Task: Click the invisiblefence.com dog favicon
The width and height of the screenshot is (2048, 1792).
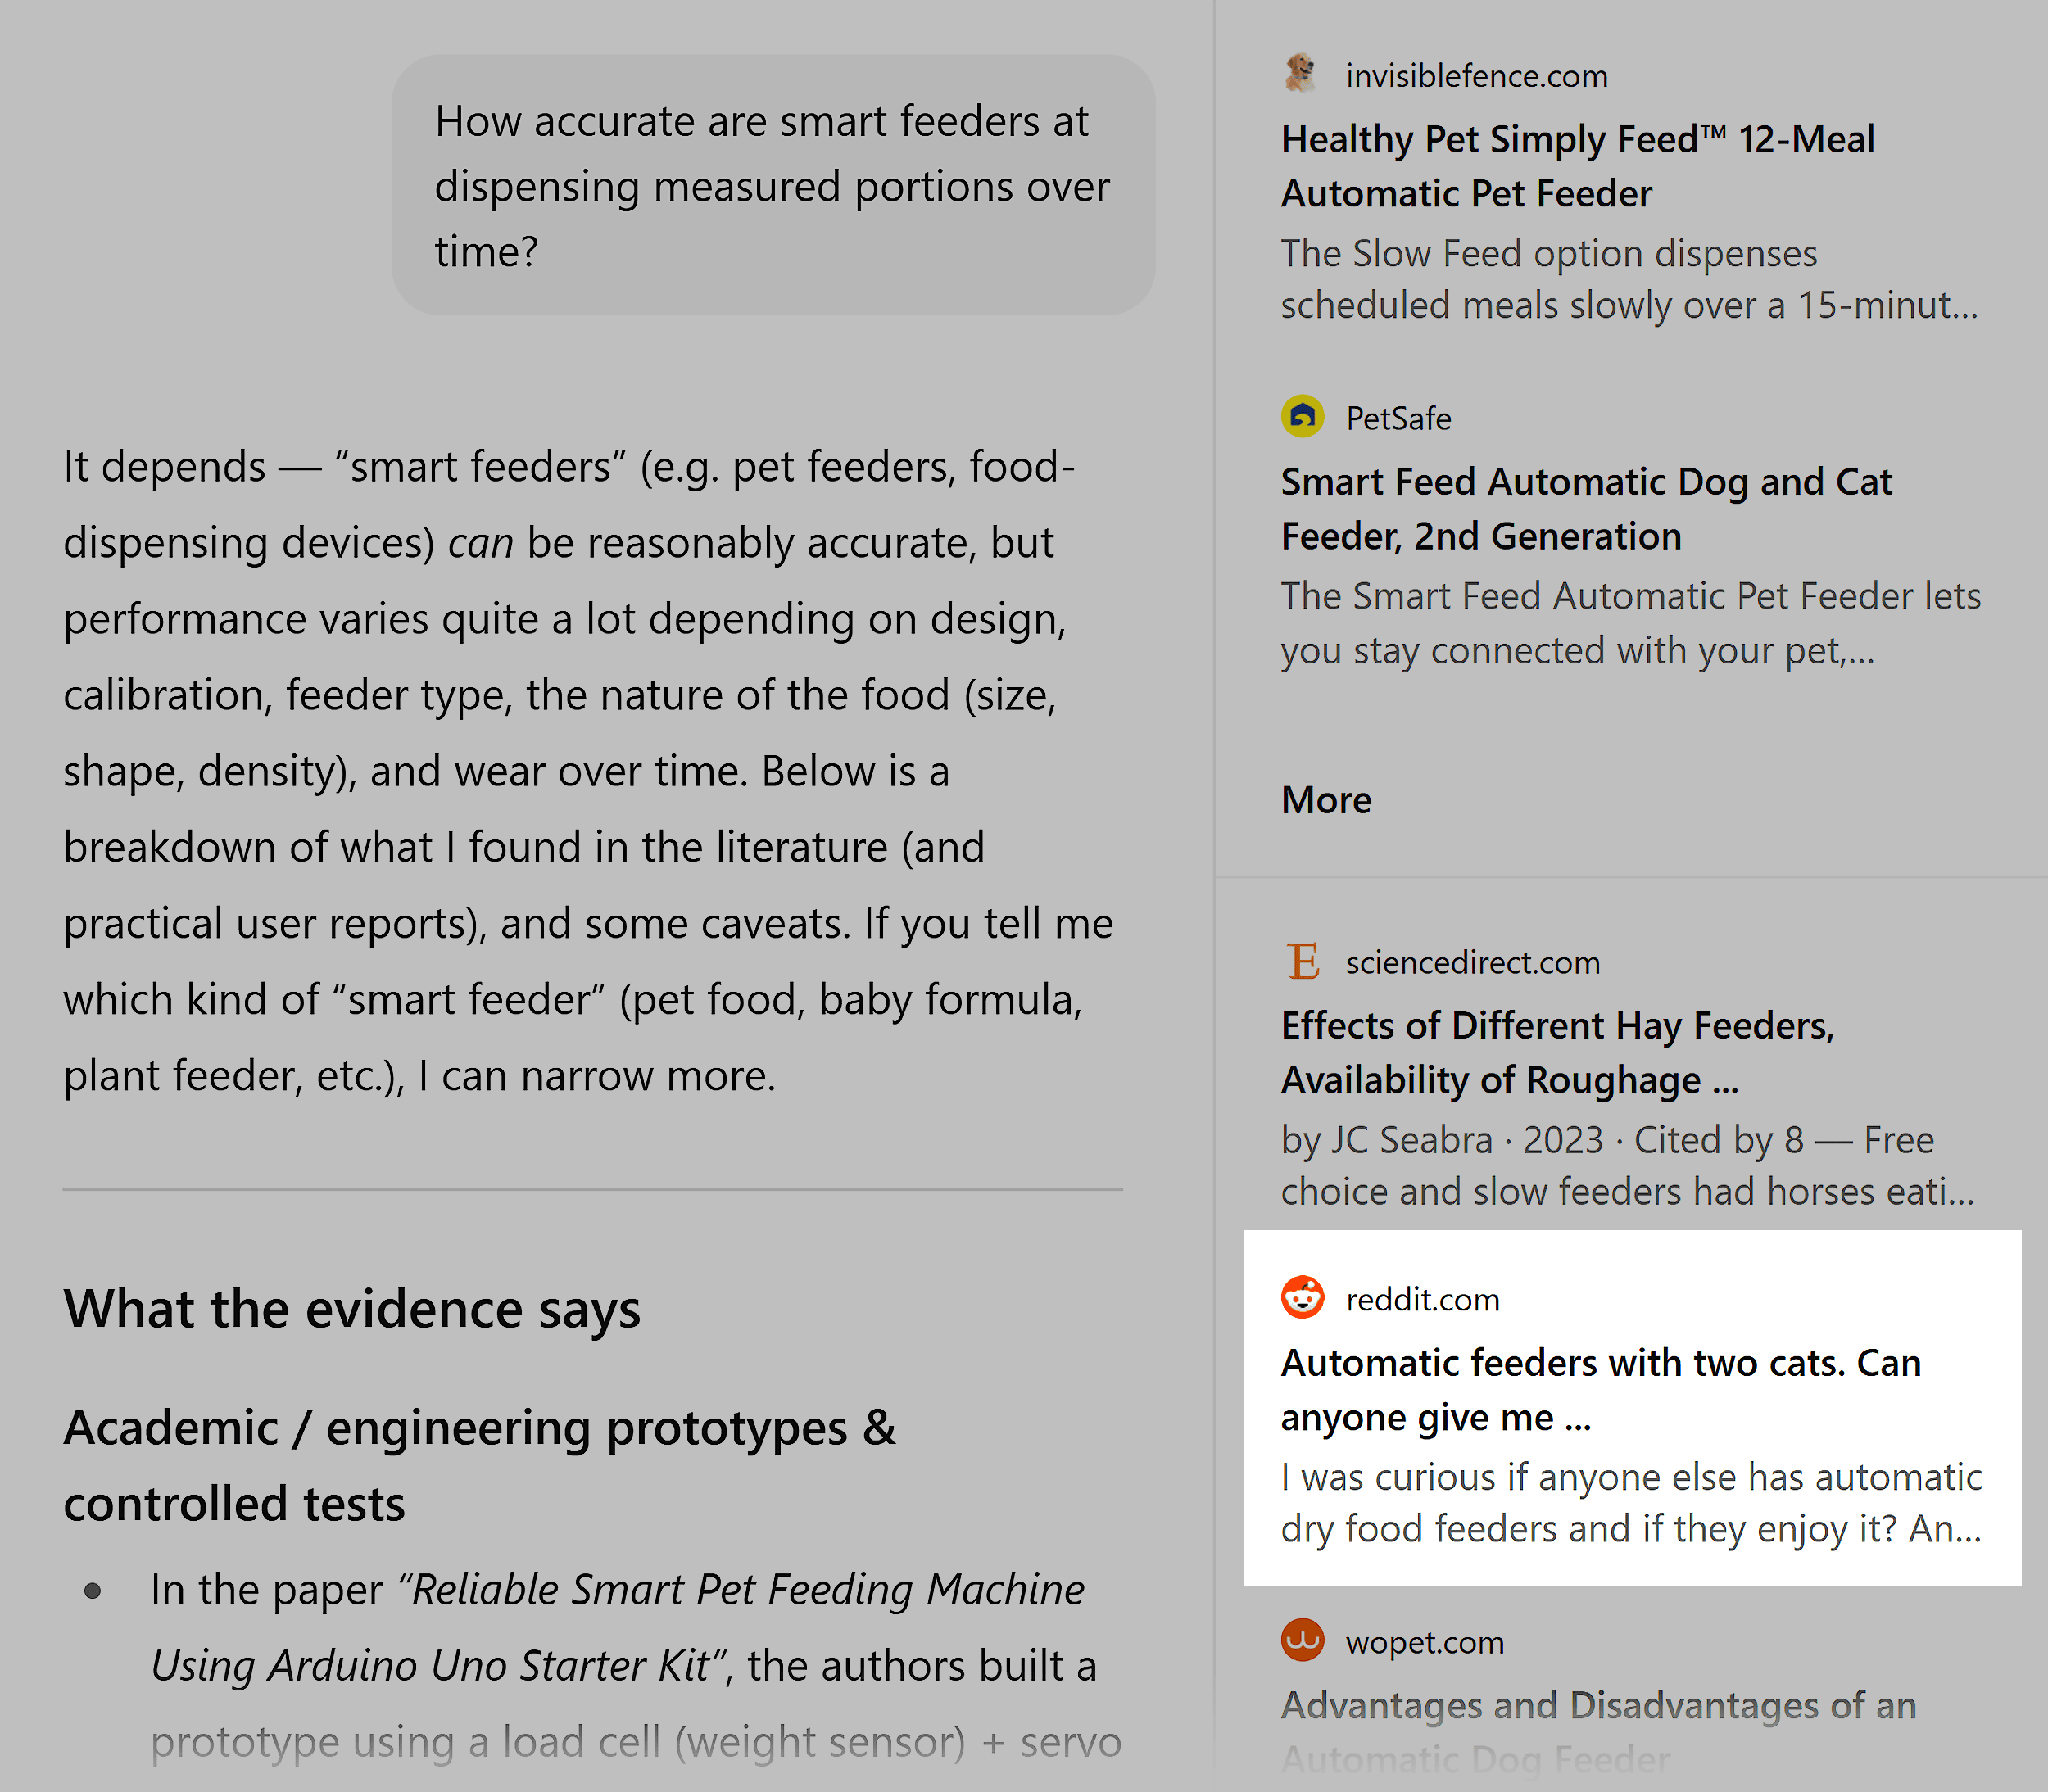Action: tap(1301, 73)
